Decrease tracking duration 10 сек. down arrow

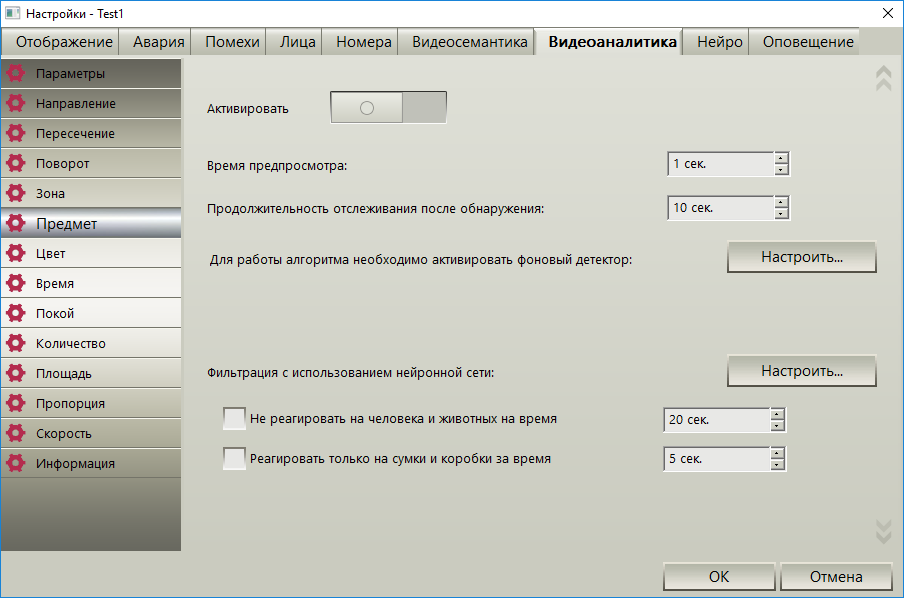click(x=781, y=213)
